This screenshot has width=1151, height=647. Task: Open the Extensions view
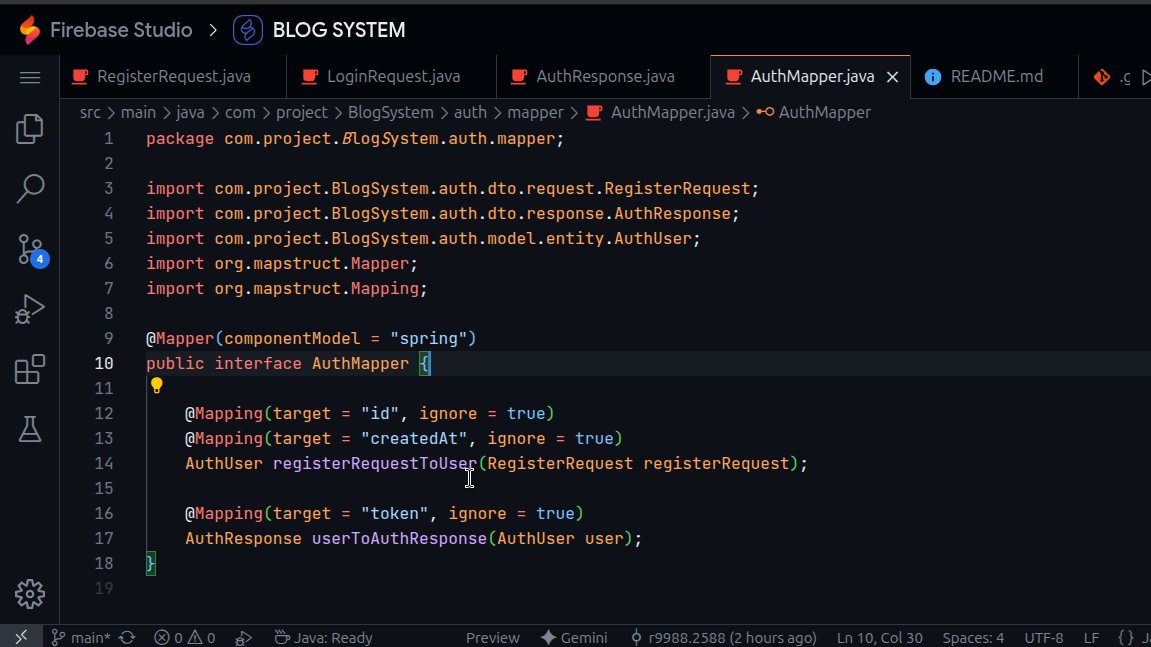[x=30, y=369]
